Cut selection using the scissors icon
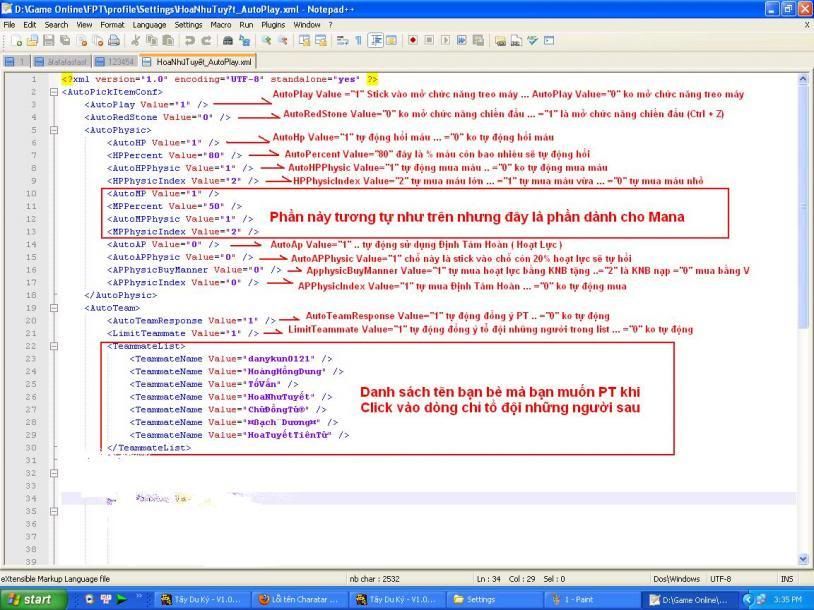 [x=135, y=40]
